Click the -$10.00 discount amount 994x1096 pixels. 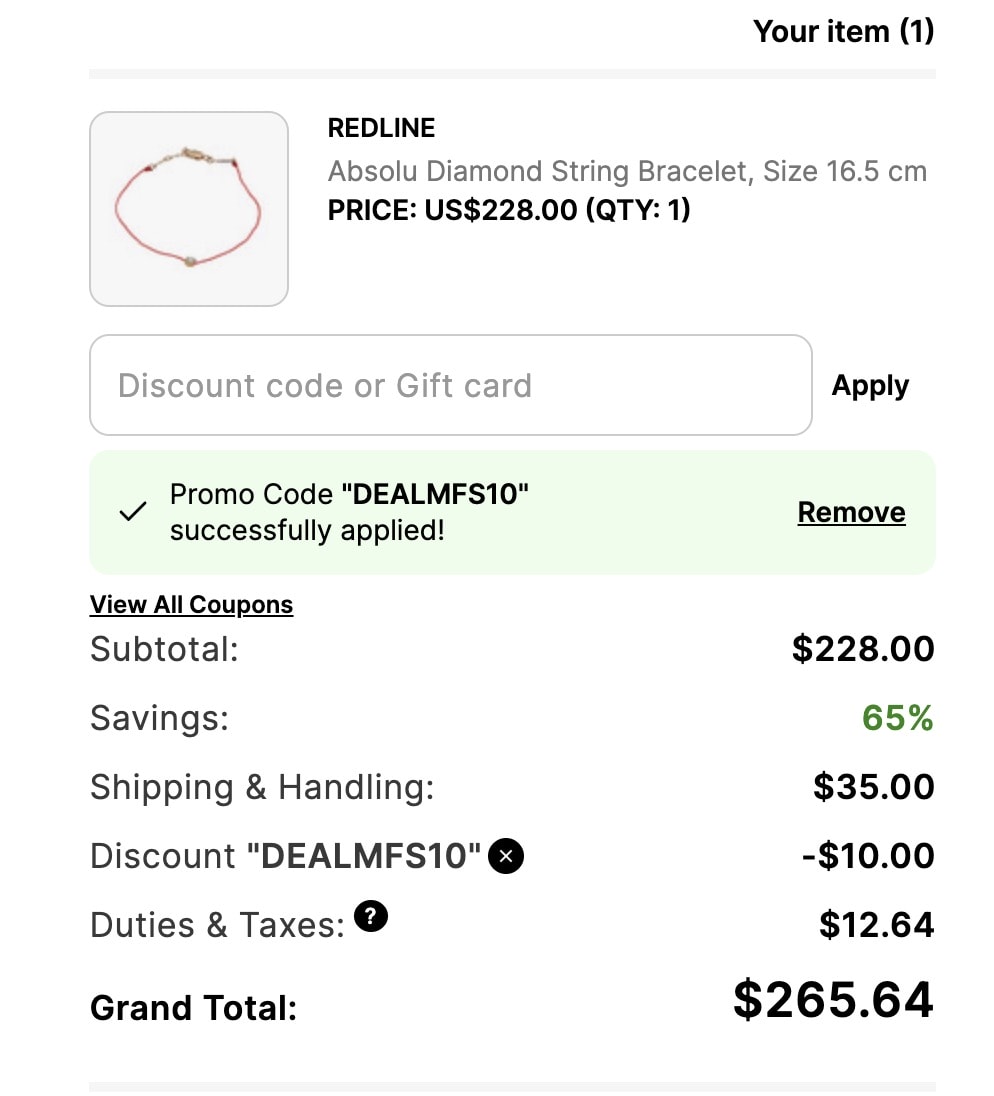pyautogui.click(x=868, y=856)
